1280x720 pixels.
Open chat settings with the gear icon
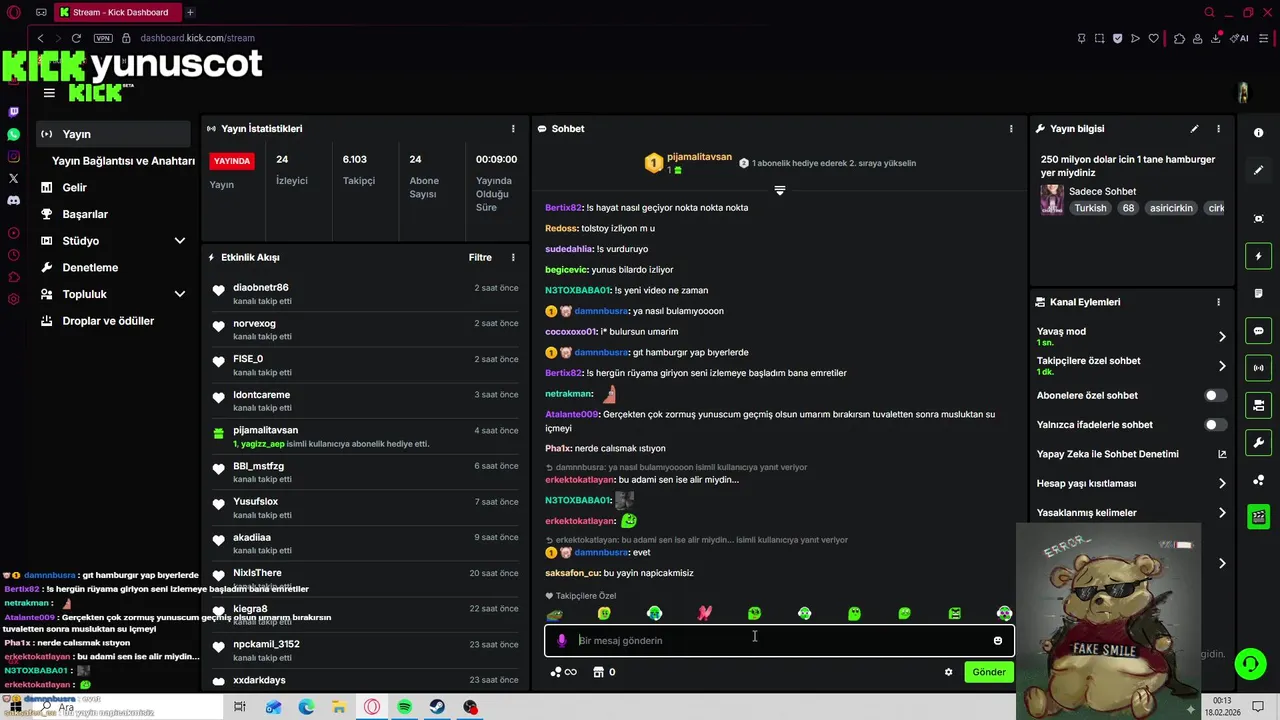pos(948,672)
